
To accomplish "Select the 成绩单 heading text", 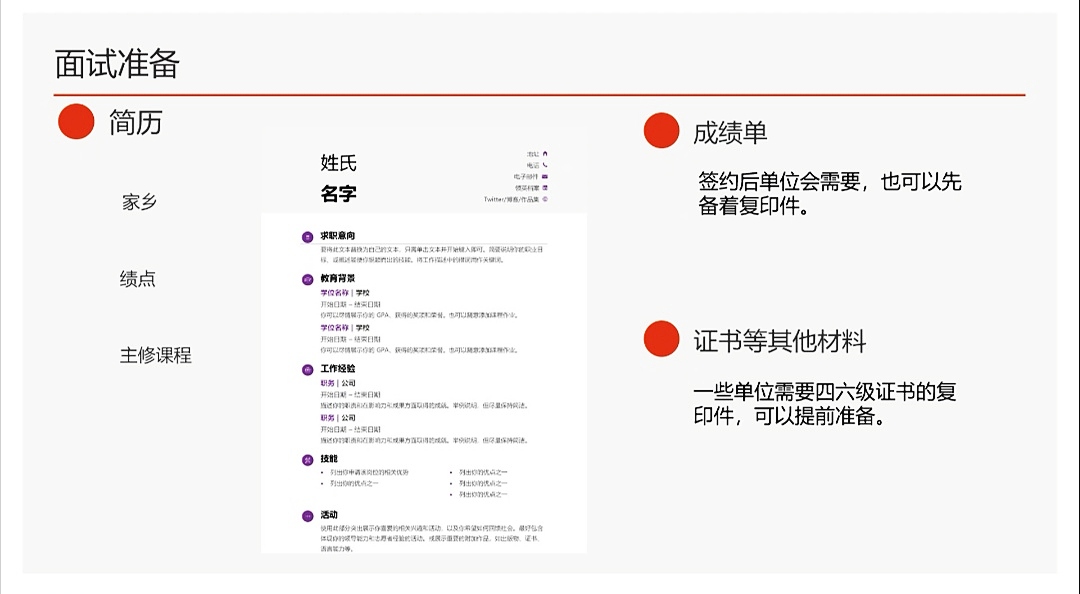I will (x=730, y=132).
